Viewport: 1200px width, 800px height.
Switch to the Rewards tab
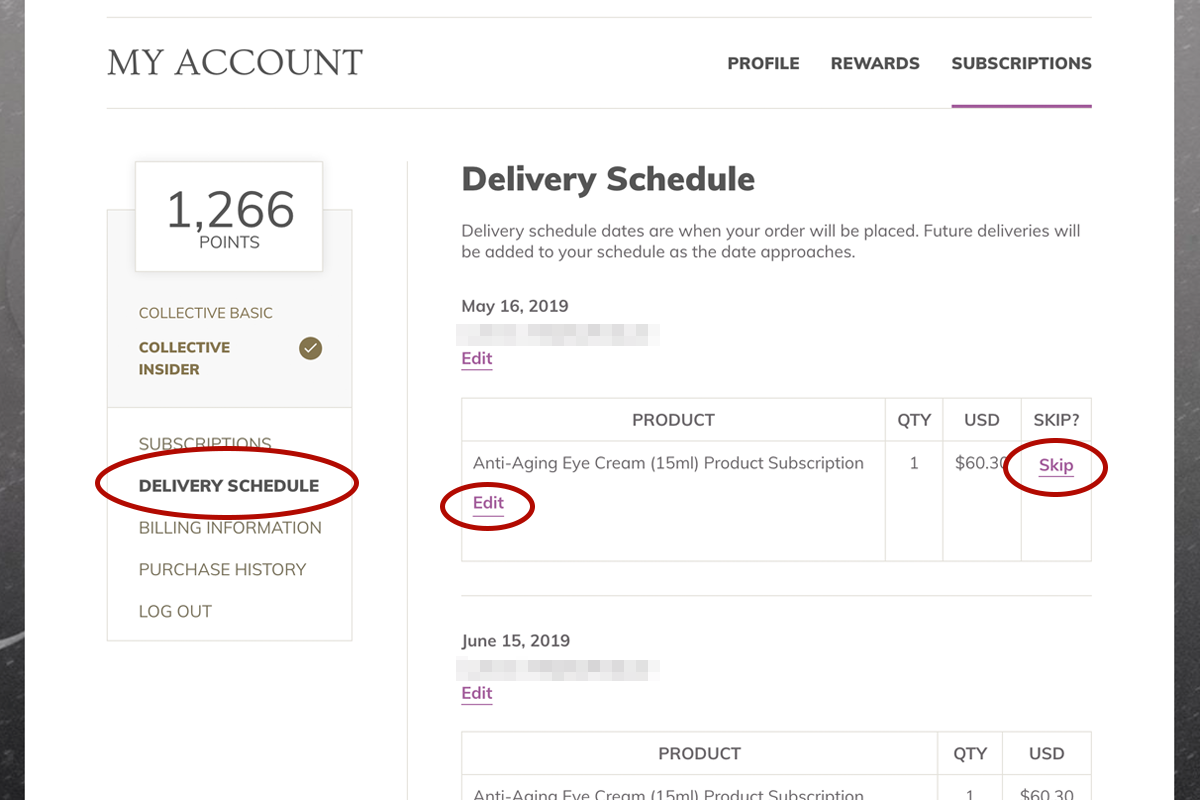pyautogui.click(x=875, y=63)
